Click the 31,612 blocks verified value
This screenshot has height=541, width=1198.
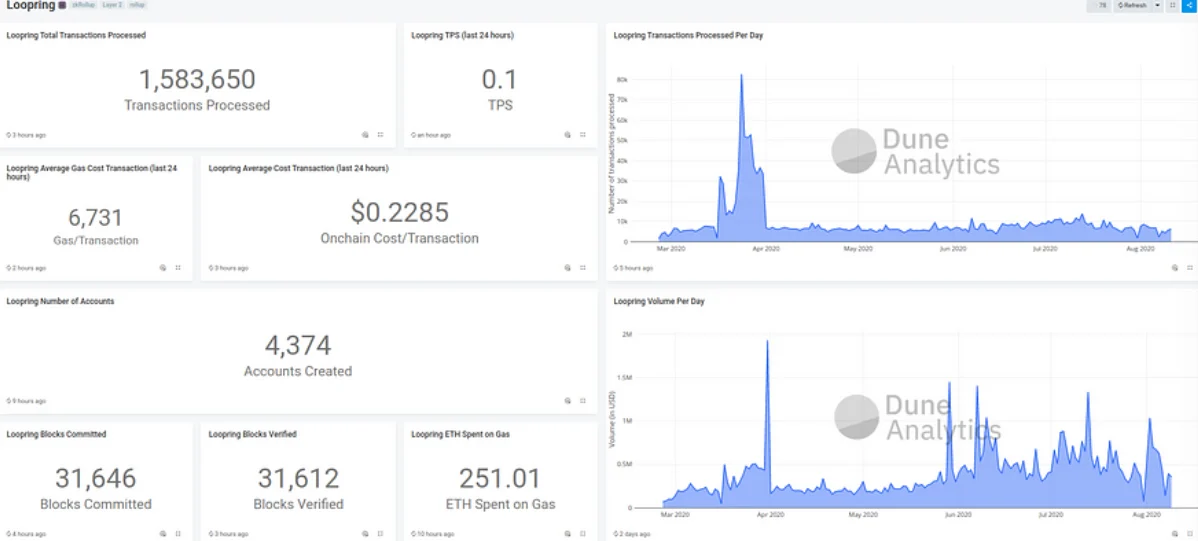pos(298,478)
